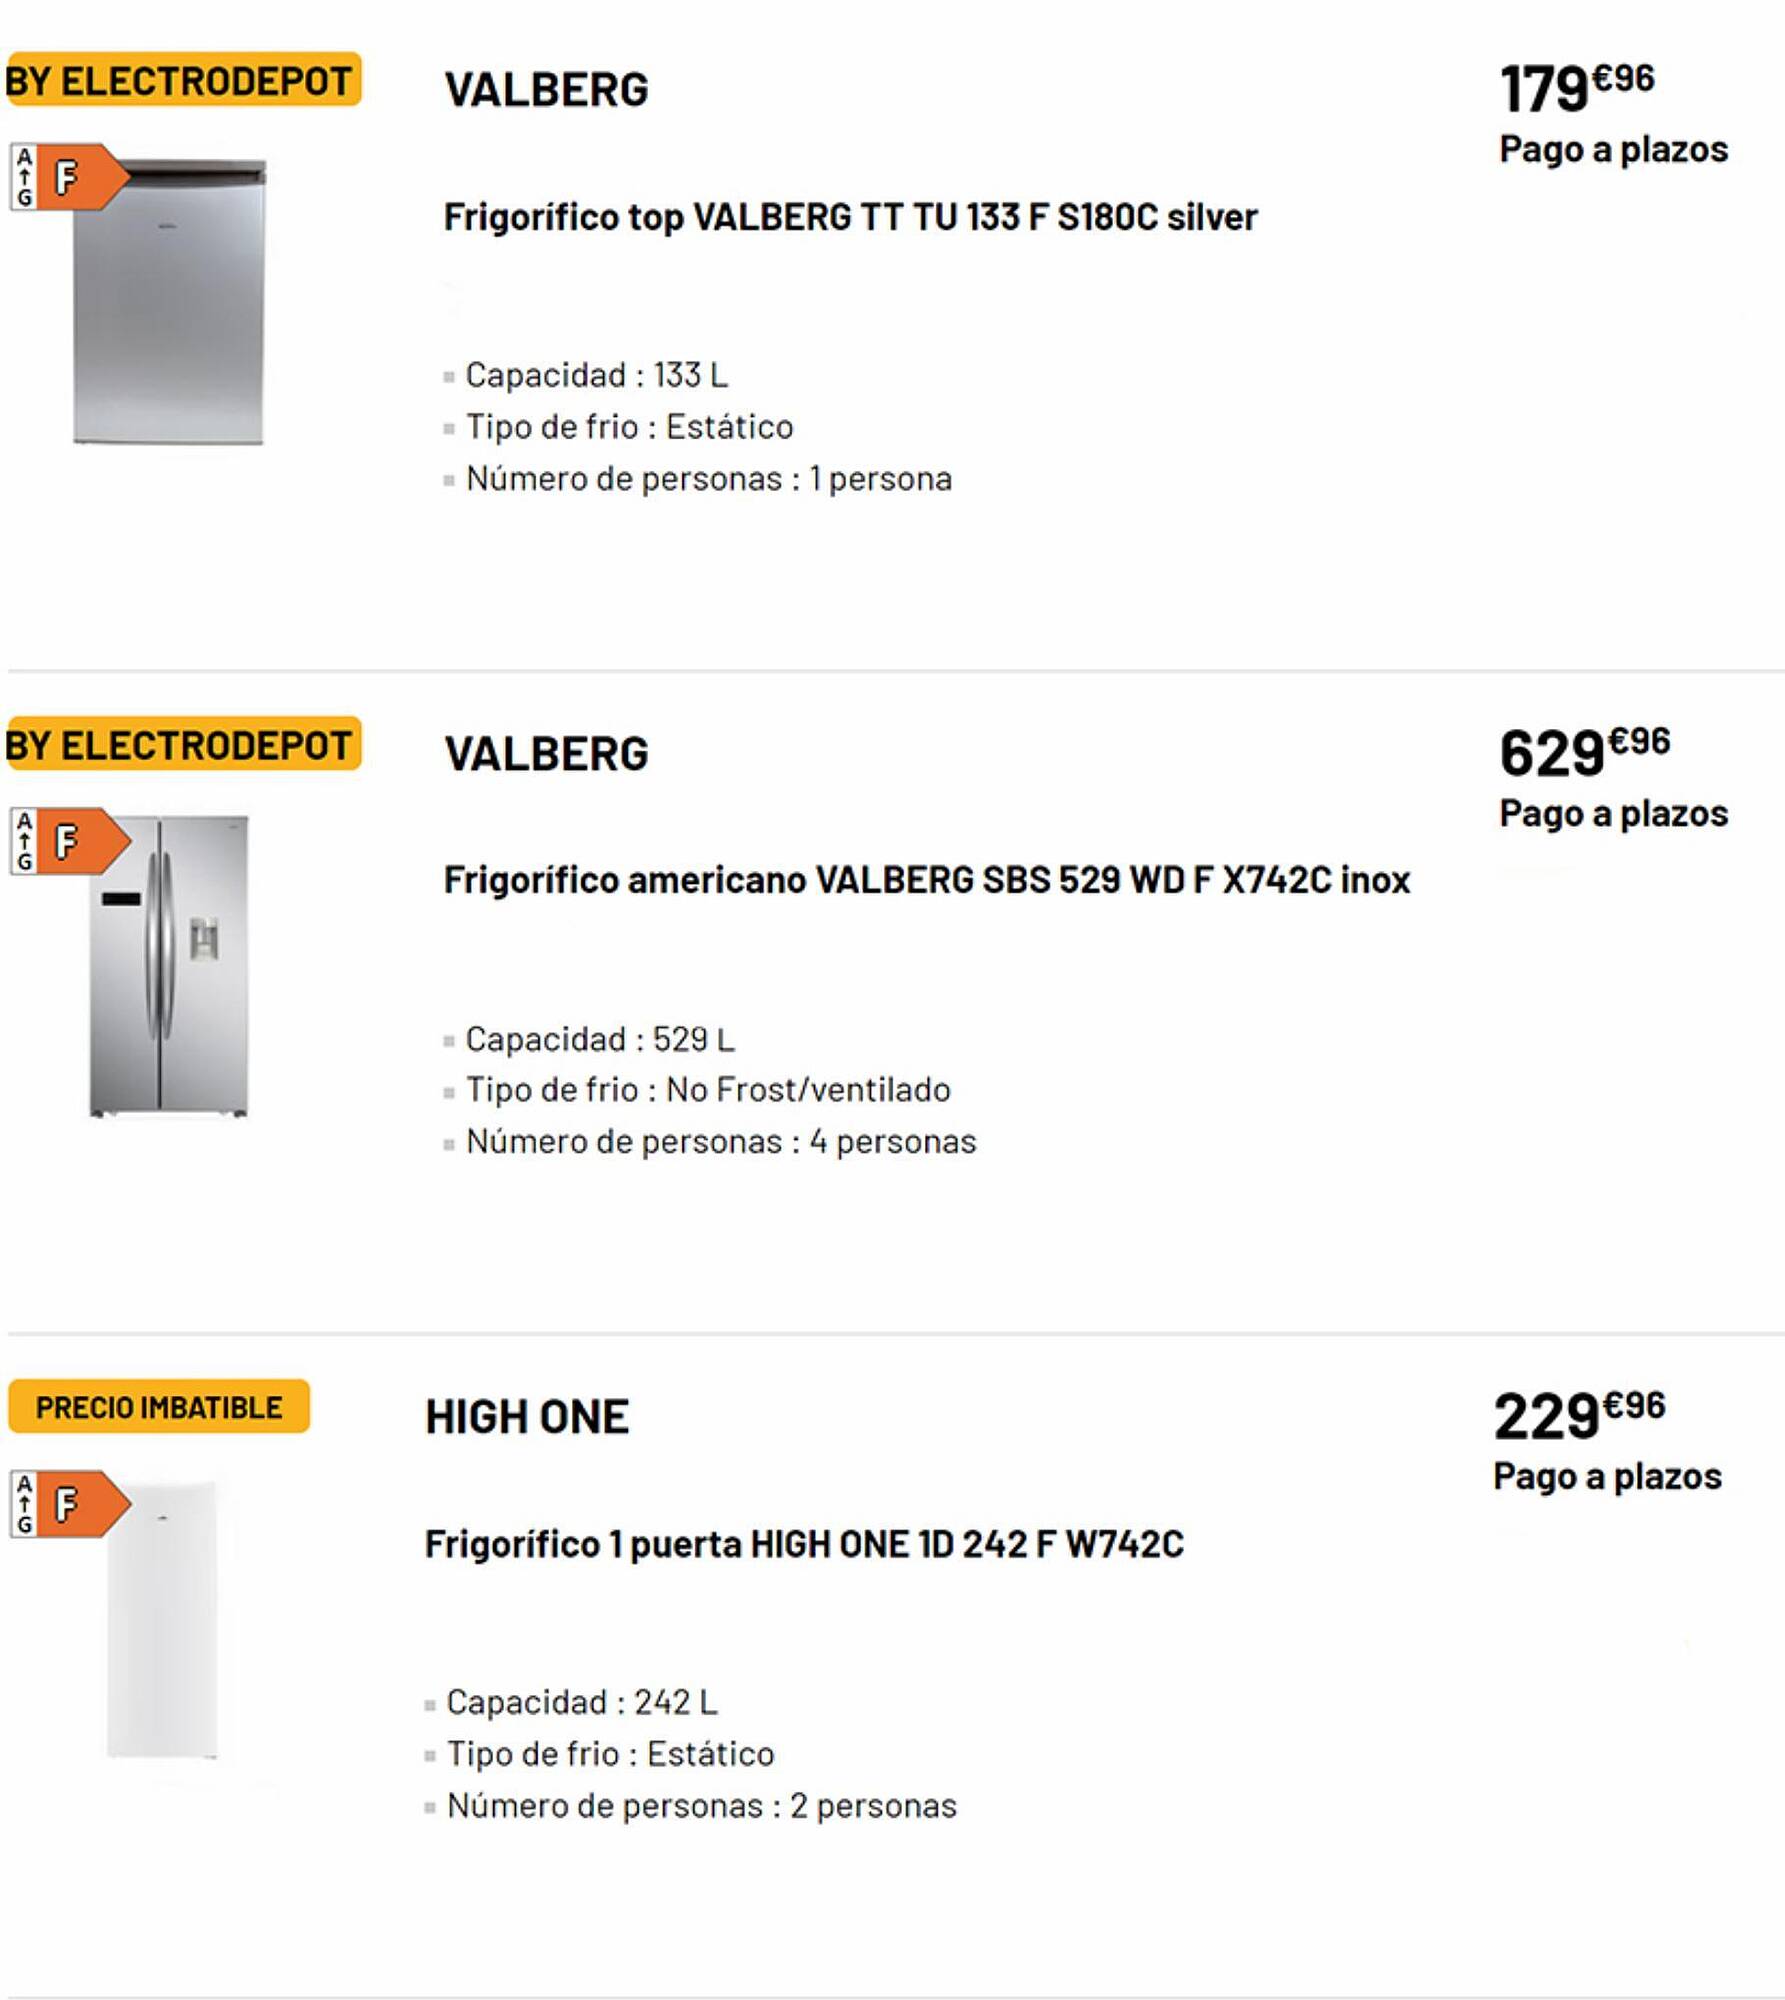Image resolution: width=1785 pixels, height=2000 pixels.
Task: Open Frigorífico americano VALBERG SBS 529 product link
Action: coord(927,880)
